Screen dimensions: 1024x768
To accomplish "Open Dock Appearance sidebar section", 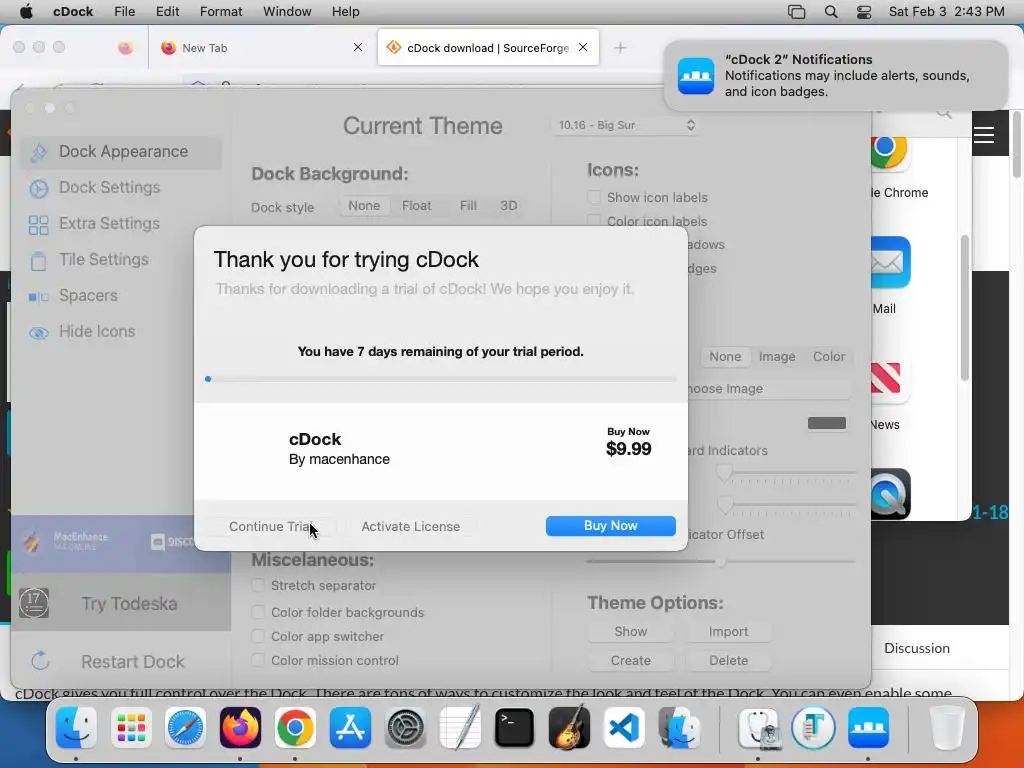I will [121, 152].
